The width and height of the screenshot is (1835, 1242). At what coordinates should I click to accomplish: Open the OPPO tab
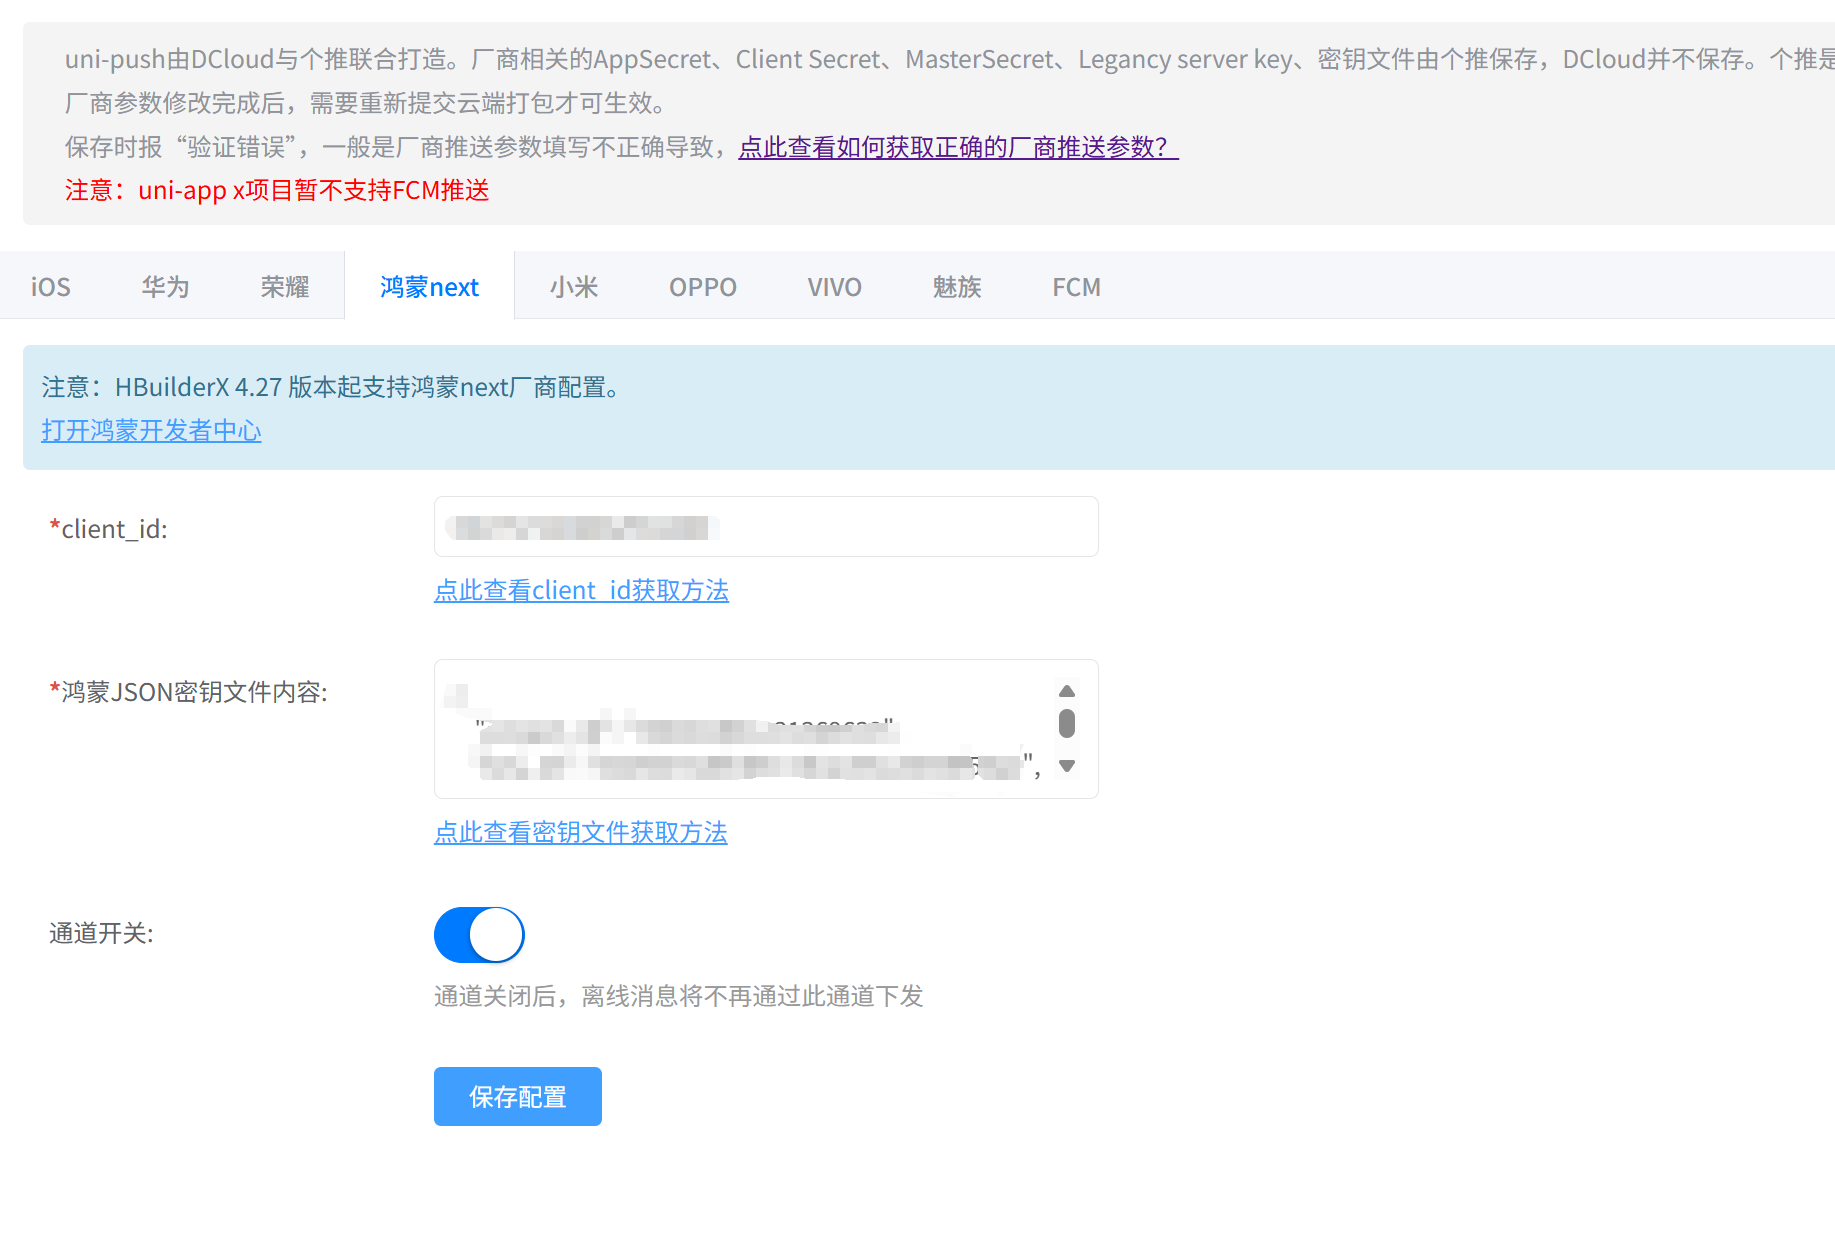pyautogui.click(x=703, y=287)
